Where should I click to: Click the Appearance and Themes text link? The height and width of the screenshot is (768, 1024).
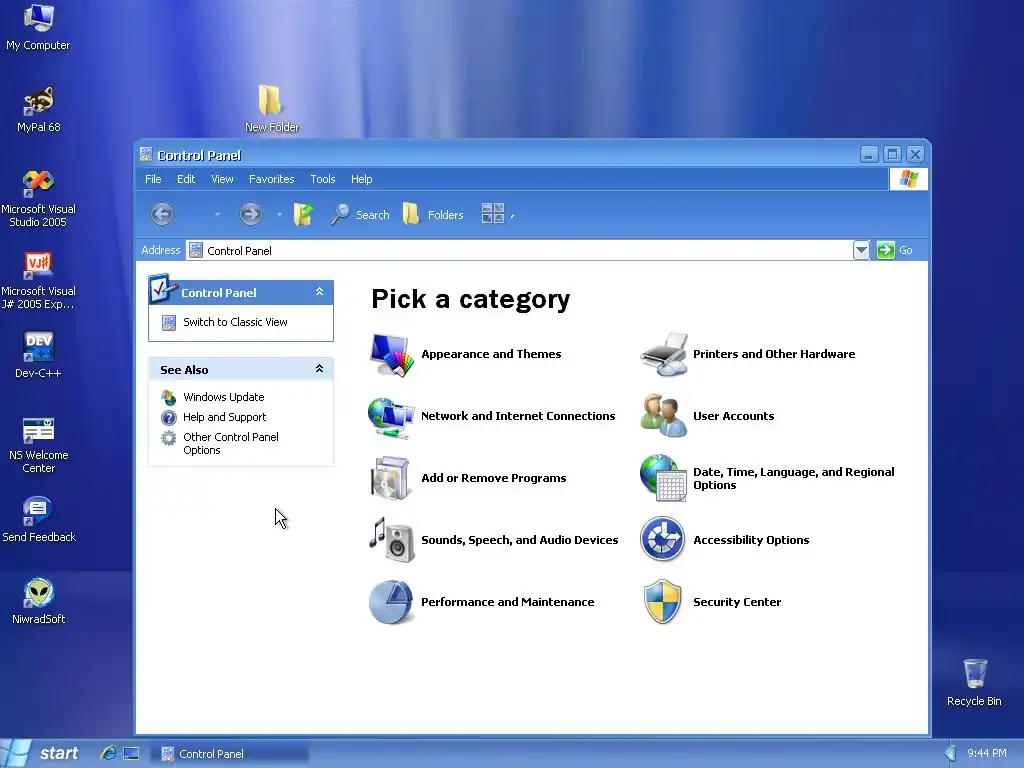tap(491, 354)
